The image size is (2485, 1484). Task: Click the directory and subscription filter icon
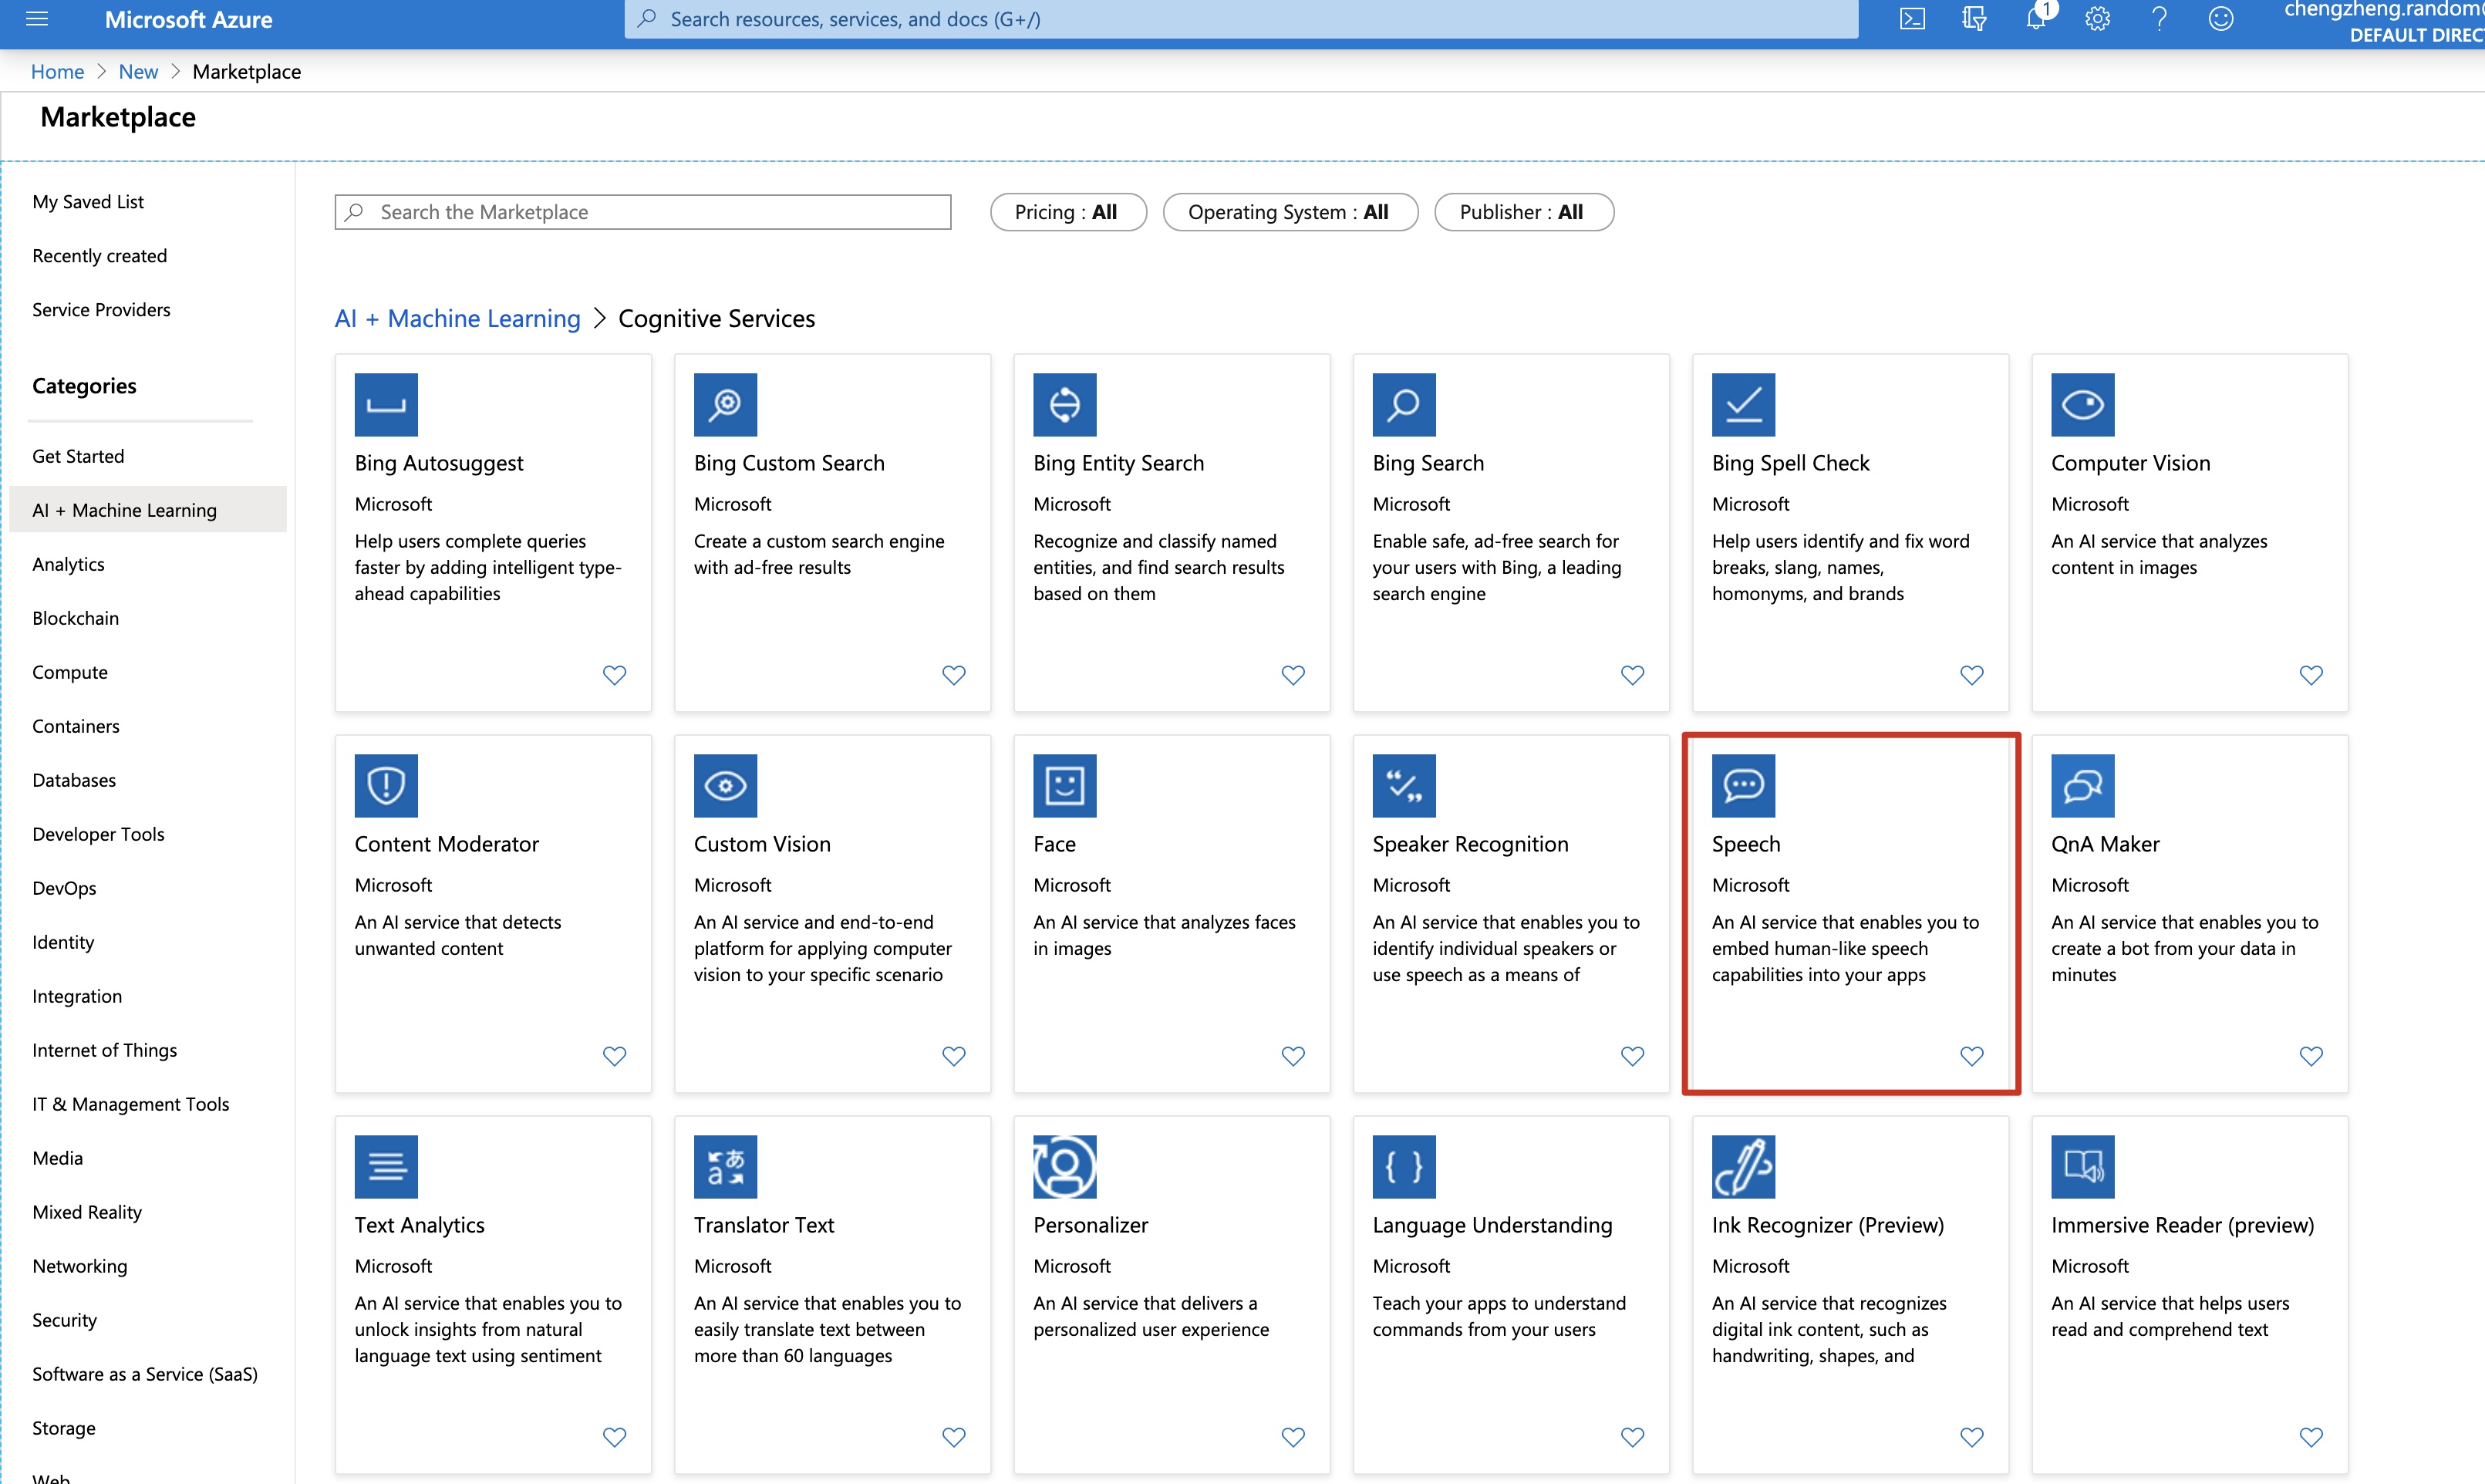pos(1973,19)
